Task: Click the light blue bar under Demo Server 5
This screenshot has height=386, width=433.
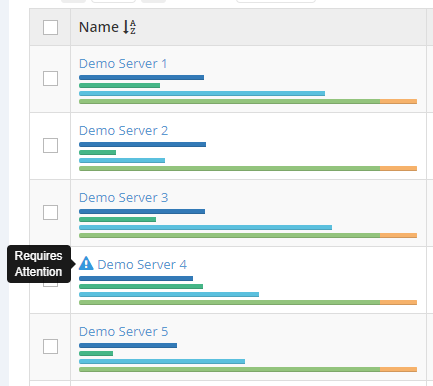Action: pos(162,361)
